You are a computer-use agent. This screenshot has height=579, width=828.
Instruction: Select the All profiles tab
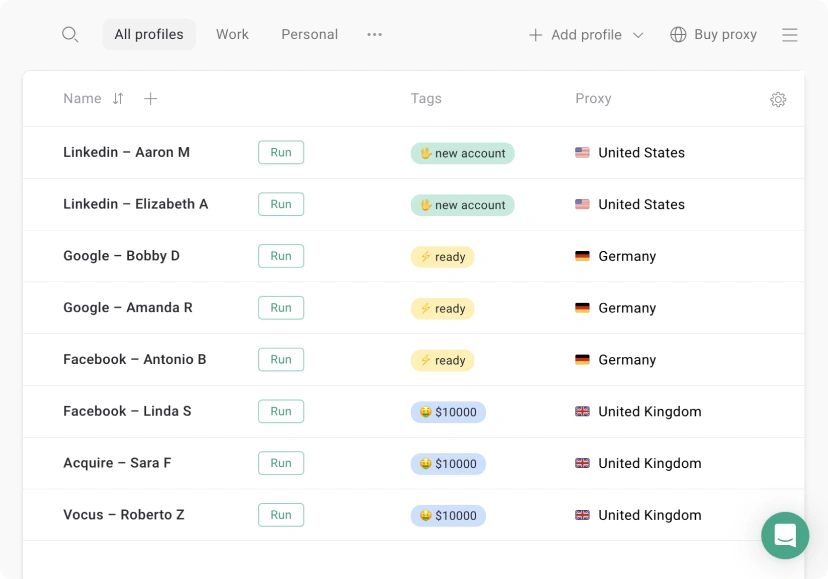pos(149,35)
